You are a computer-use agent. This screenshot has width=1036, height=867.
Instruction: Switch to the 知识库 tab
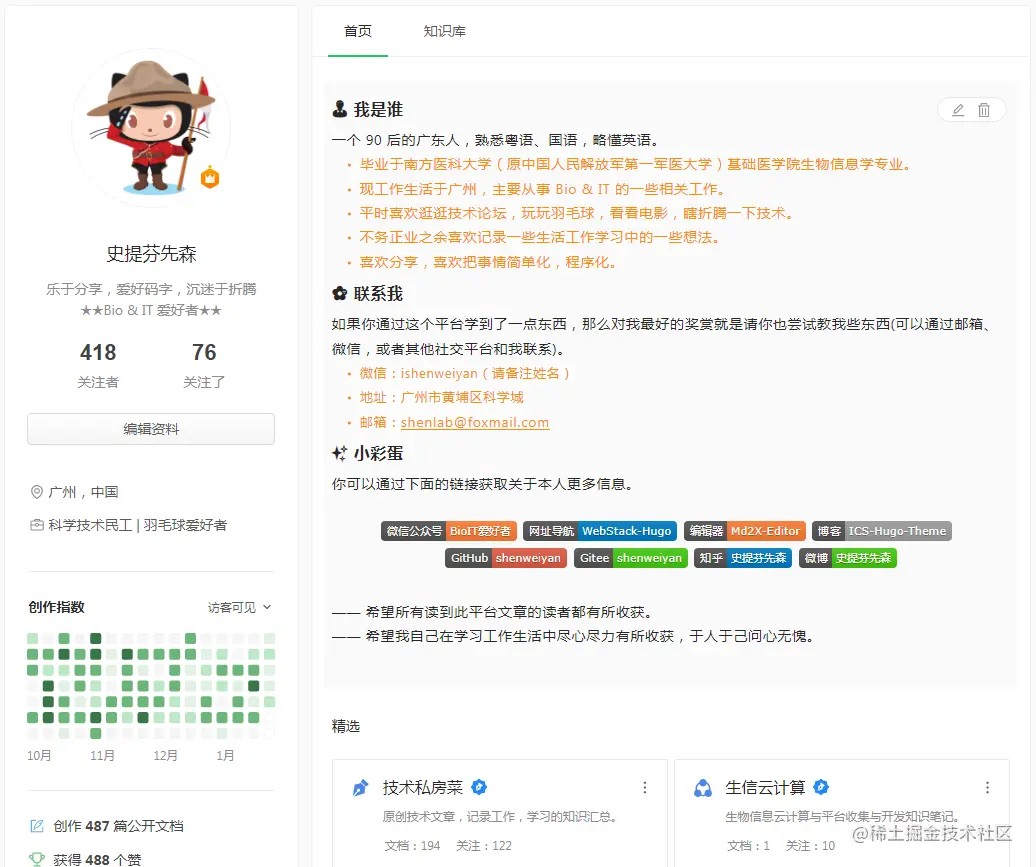coord(445,31)
